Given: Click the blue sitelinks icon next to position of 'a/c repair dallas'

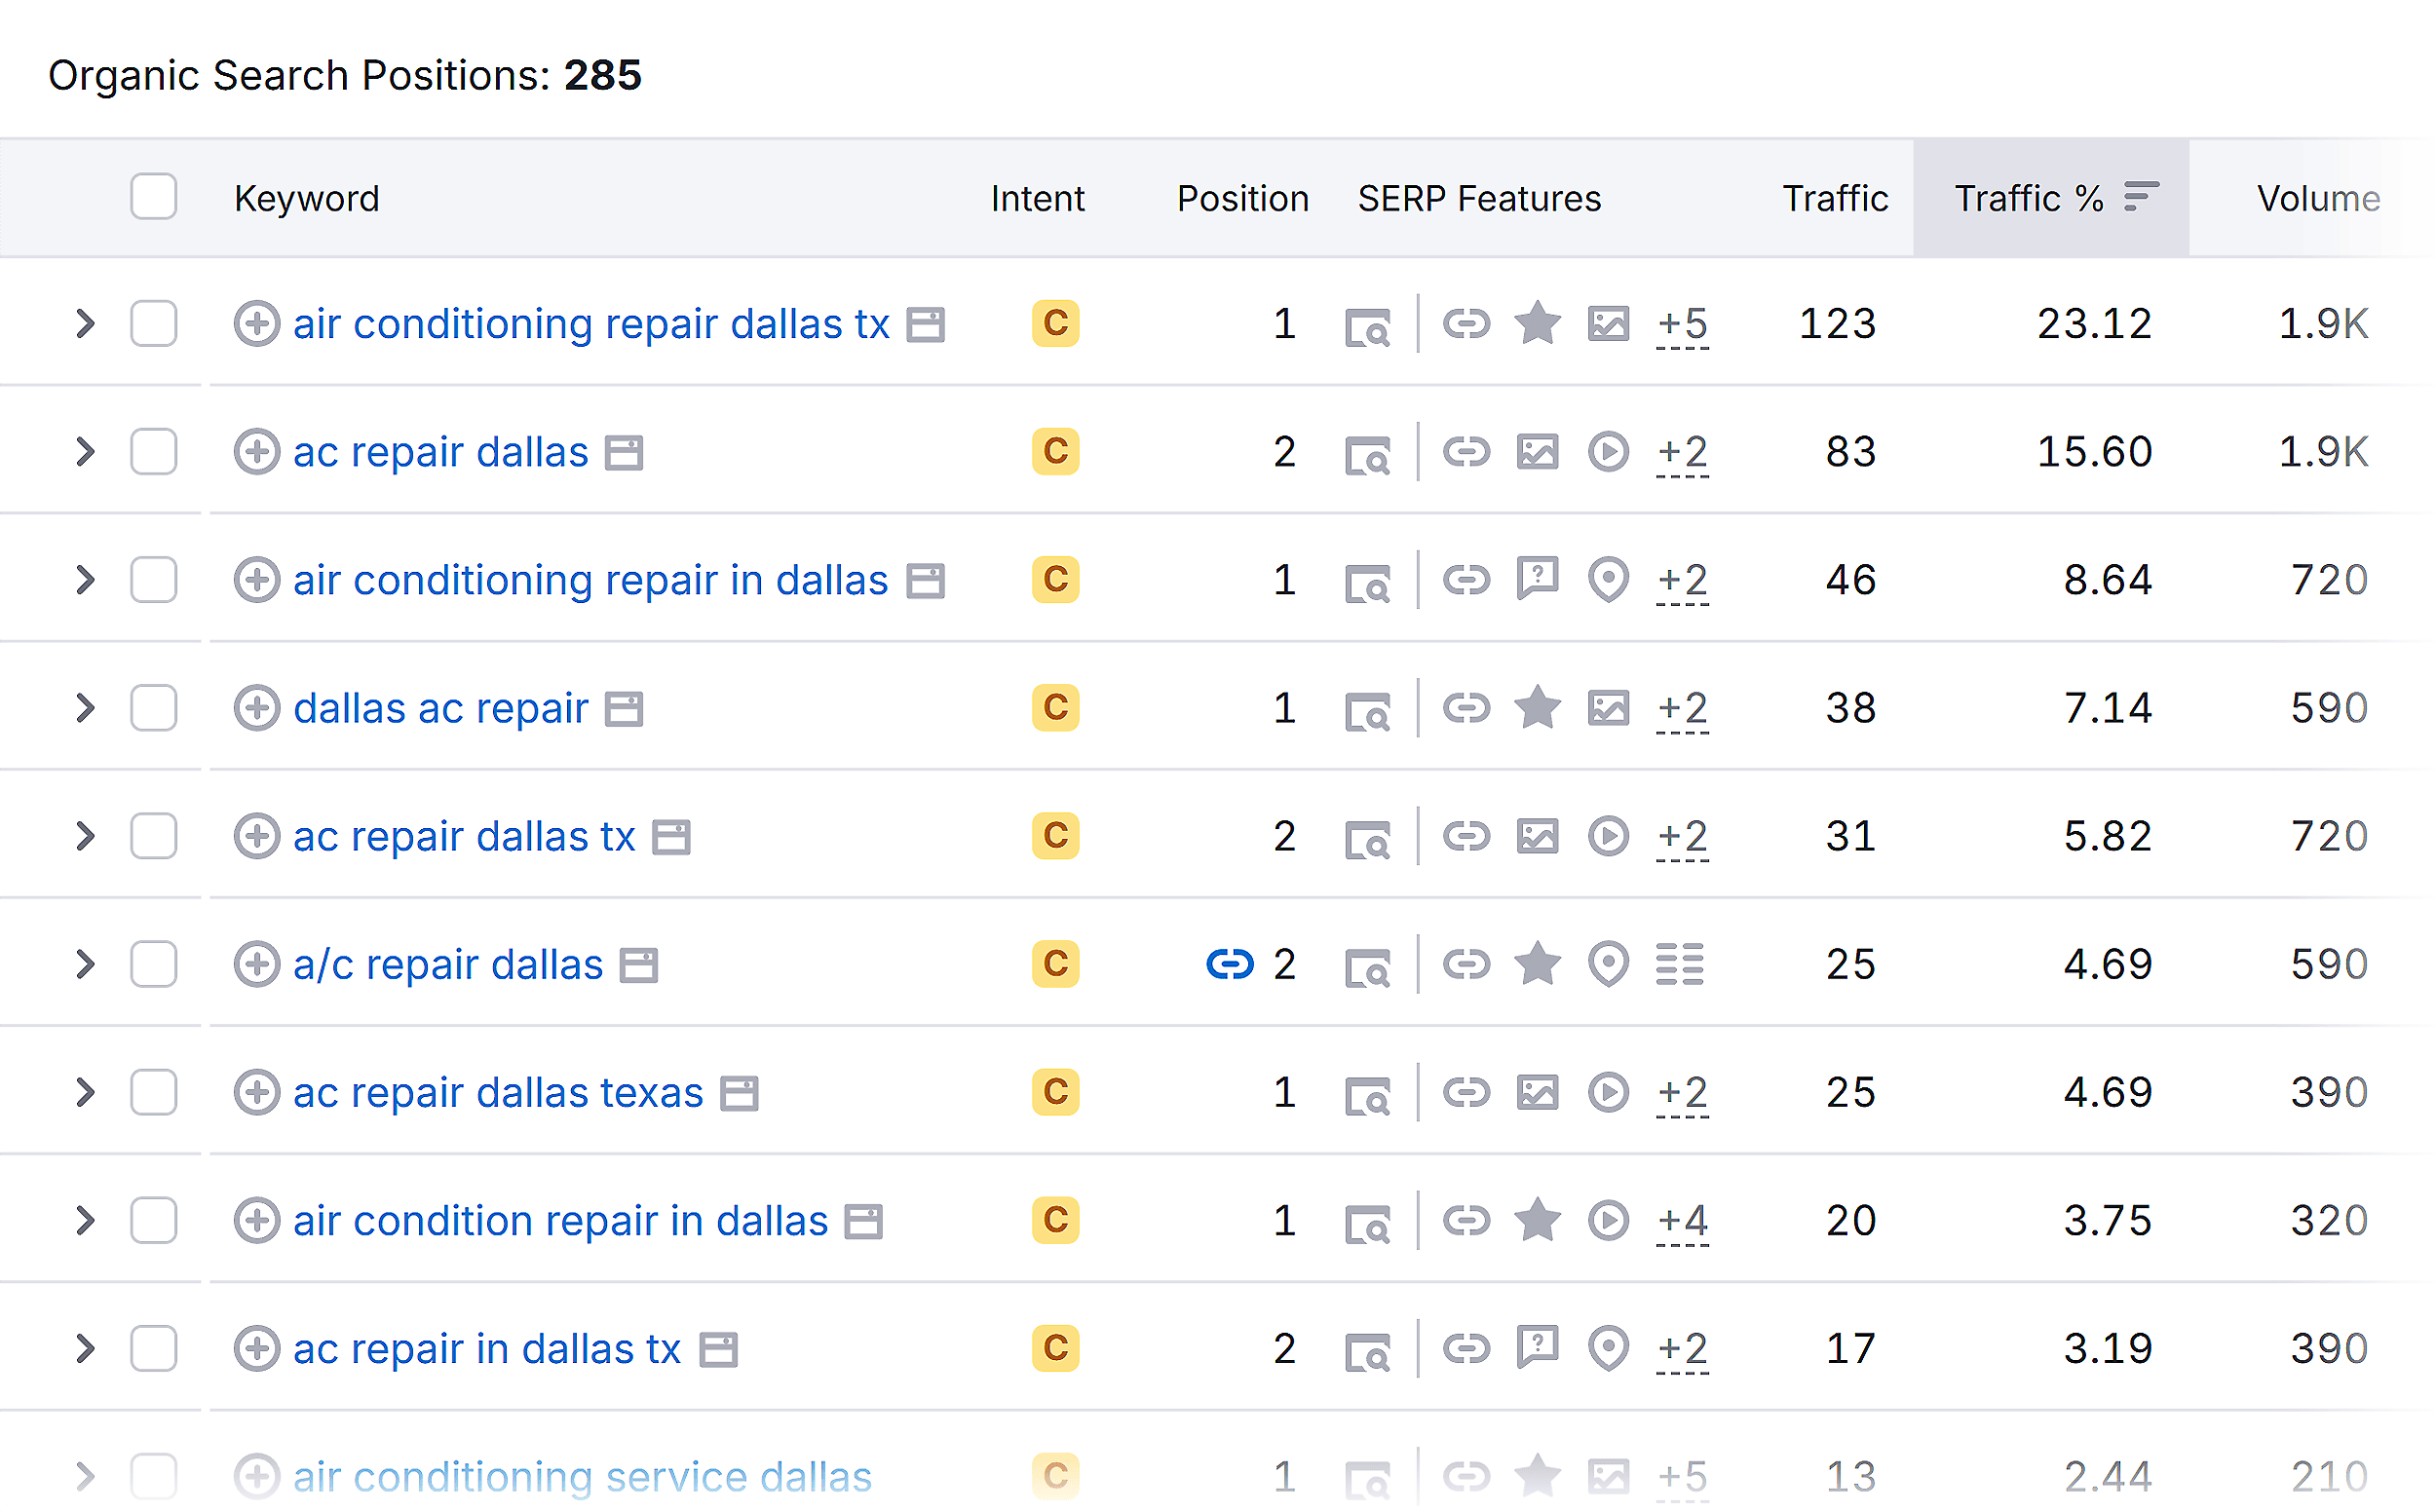Looking at the screenshot, I should pyautogui.click(x=1230, y=965).
